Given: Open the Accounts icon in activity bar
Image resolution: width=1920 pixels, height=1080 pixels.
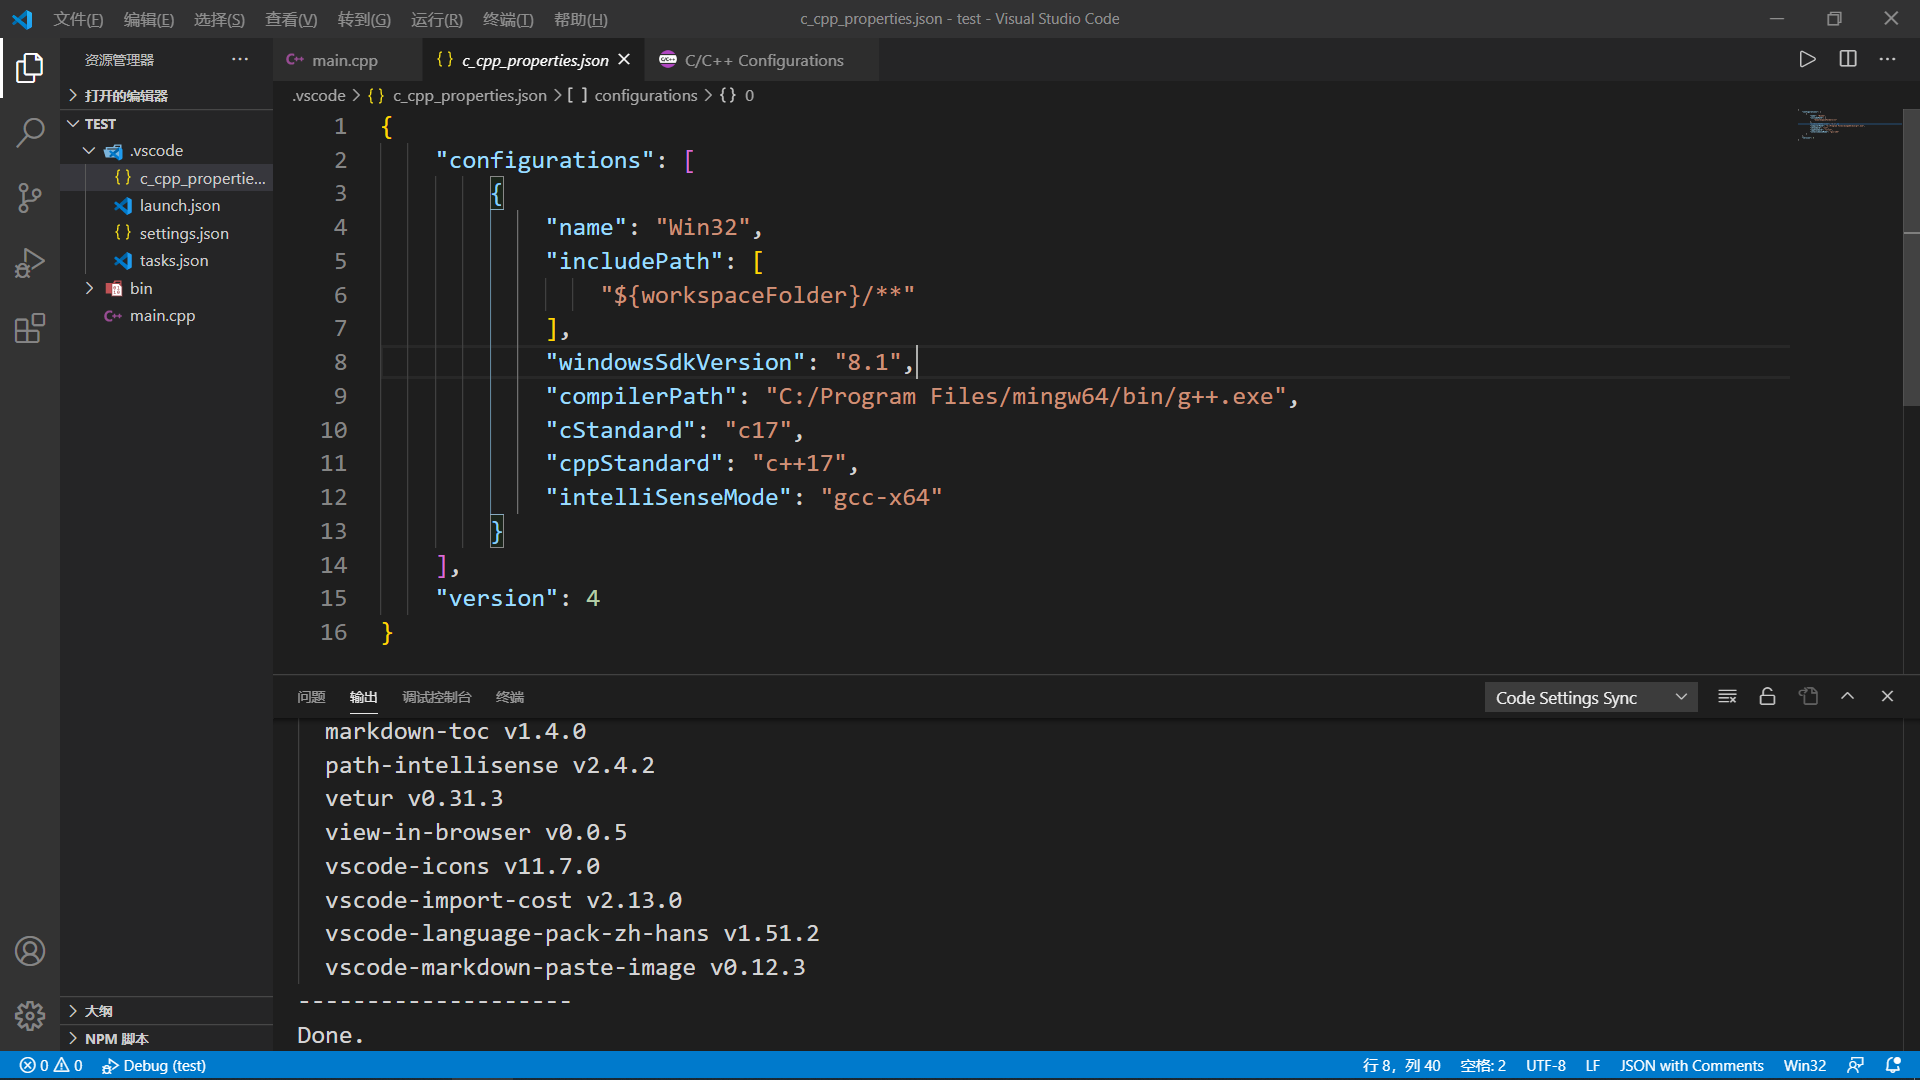Looking at the screenshot, I should [30, 951].
